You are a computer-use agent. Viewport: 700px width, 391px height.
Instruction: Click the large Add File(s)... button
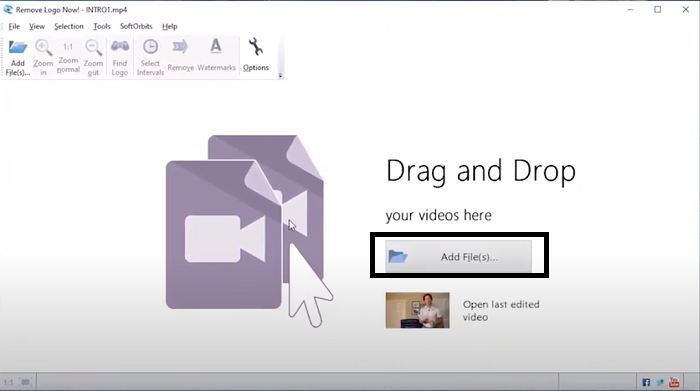pyautogui.click(x=458, y=257)
